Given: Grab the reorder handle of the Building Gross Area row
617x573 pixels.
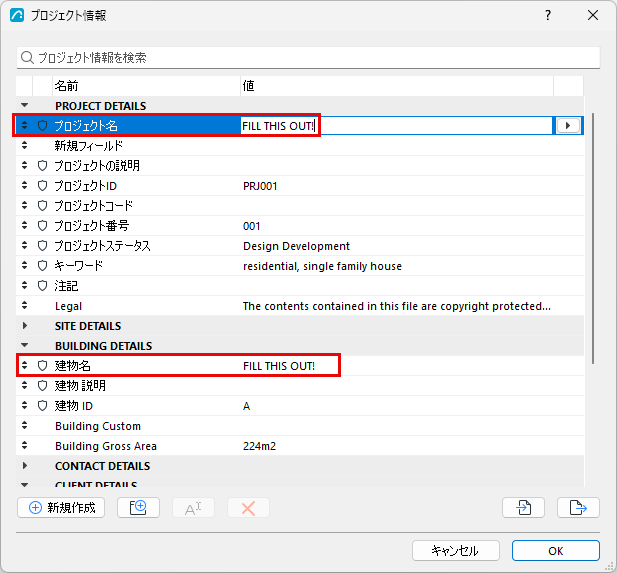Looking at the screenshot, I should (x=24, y=445).
